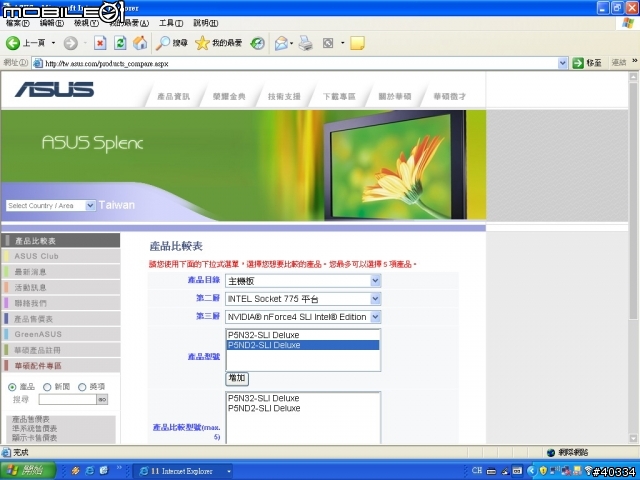Open NVIDIA nForce4 SLI Intel Edition dropdown
640x480 pixels.
tap(303, 317)
